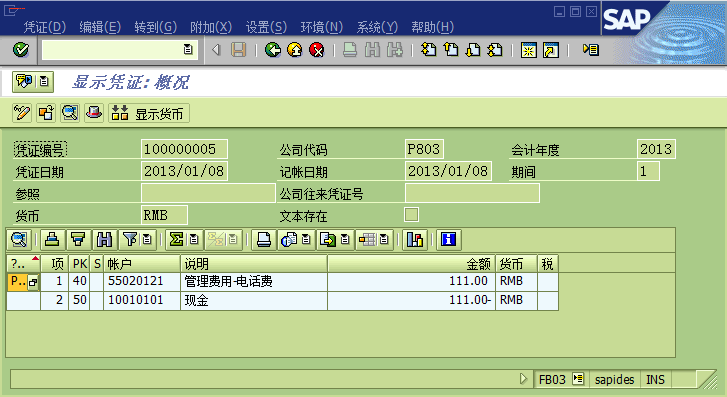Image resolution: width=727 pixels, height=397 pixels.
Task: Open the 帮助(H) menu
Action: pyautogui.click(x=433, y=27)
